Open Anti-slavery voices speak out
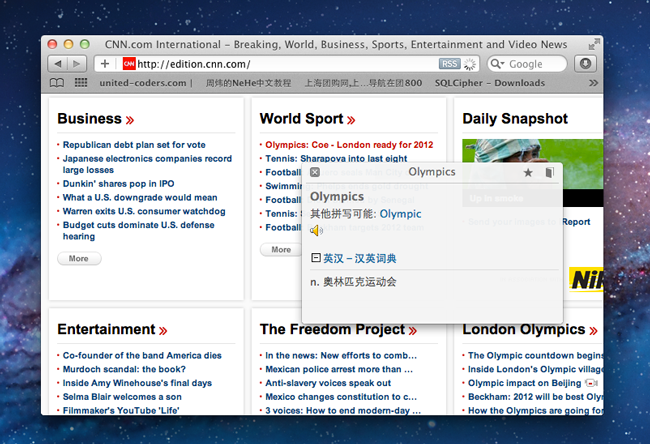The height and width of the screenshot is (444, 650). [328, 383]
